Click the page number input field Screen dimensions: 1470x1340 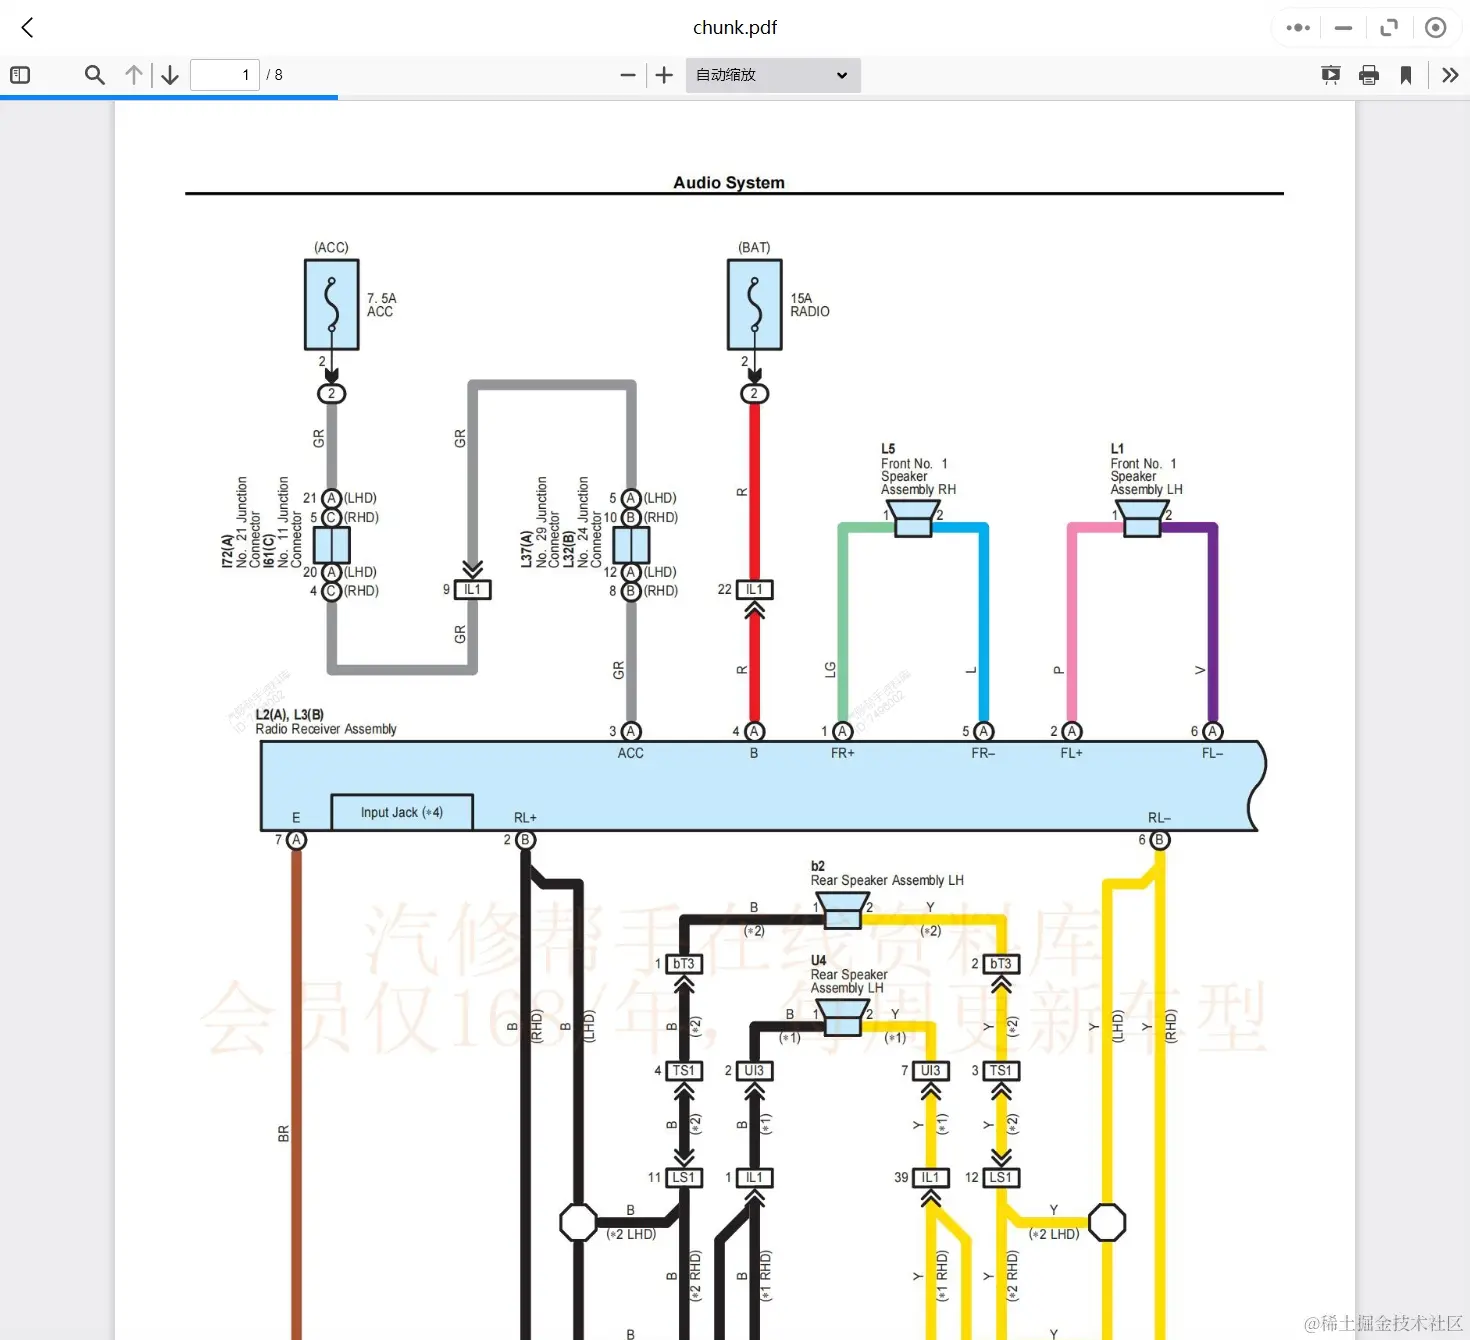225,75
